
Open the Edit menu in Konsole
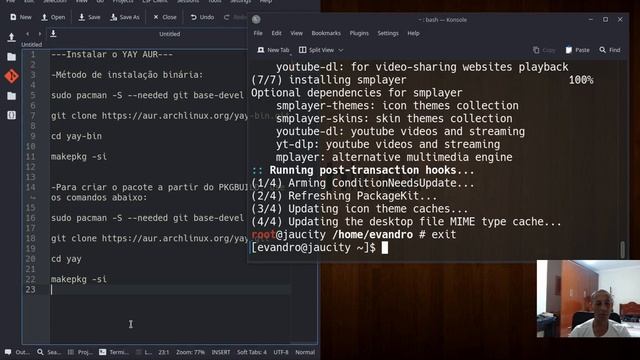pyautogui.click(x=276, y=33)
